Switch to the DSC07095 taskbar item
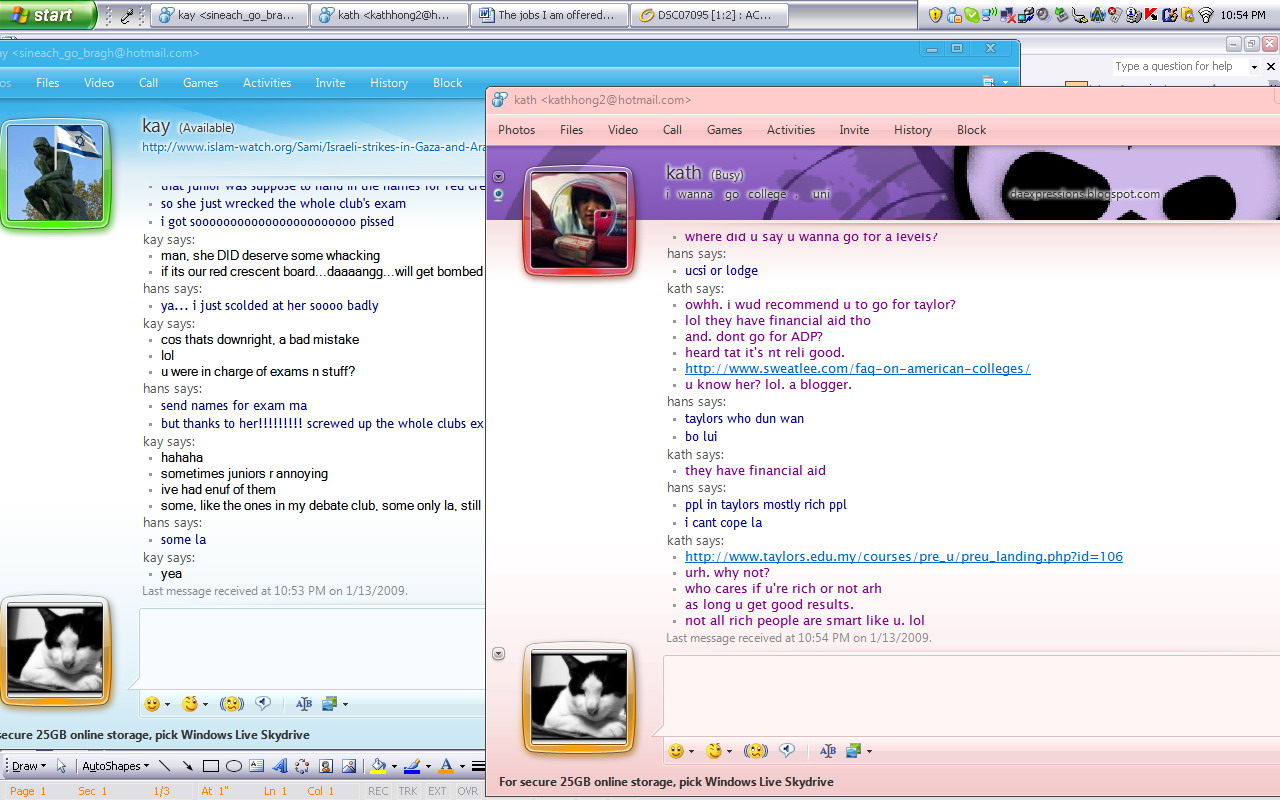This screenshot has height=800, width=1280. point(710,15)
